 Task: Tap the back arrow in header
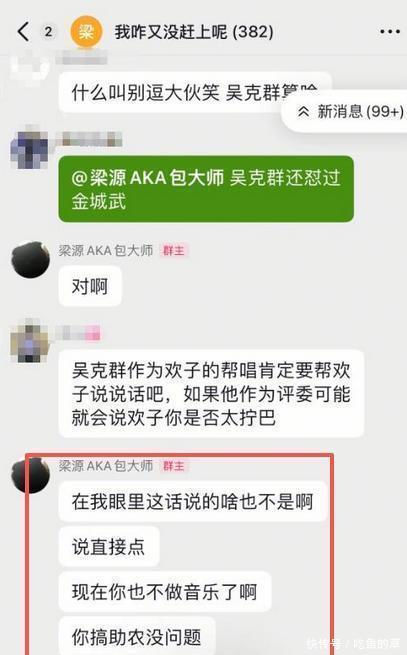[x=24, y=32]
